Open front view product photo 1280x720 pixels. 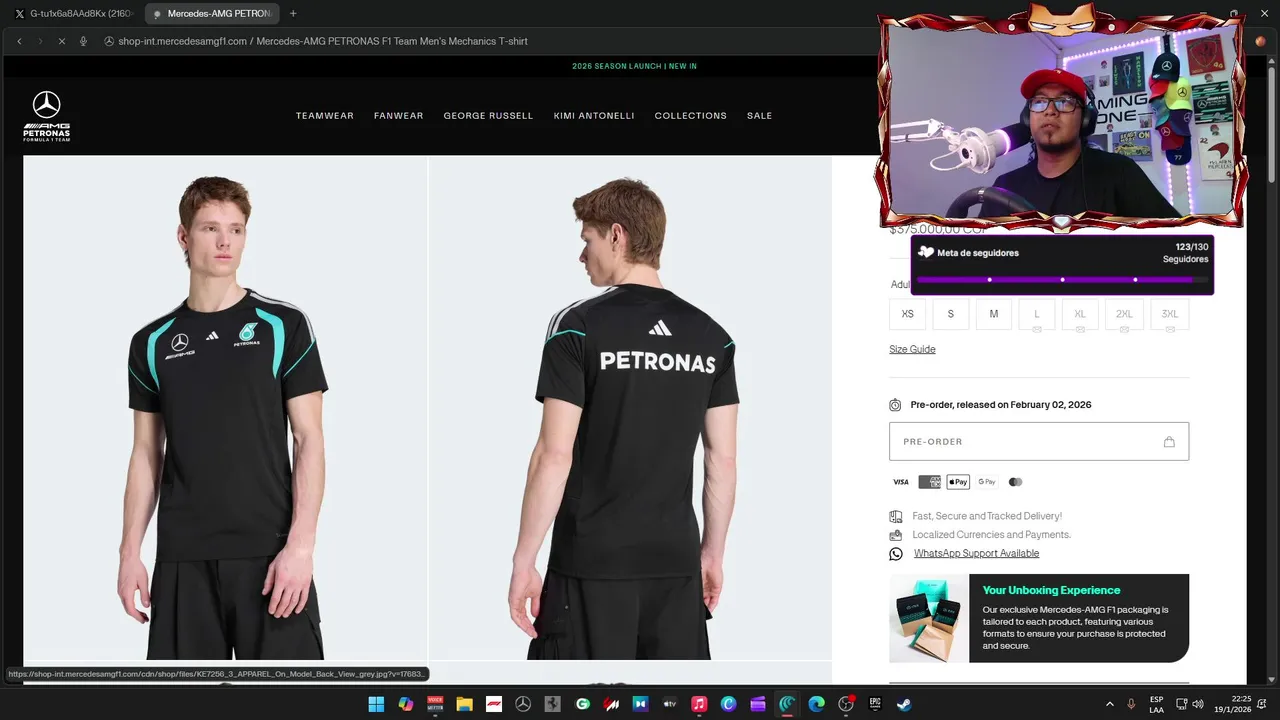click(x=225, y=408)
